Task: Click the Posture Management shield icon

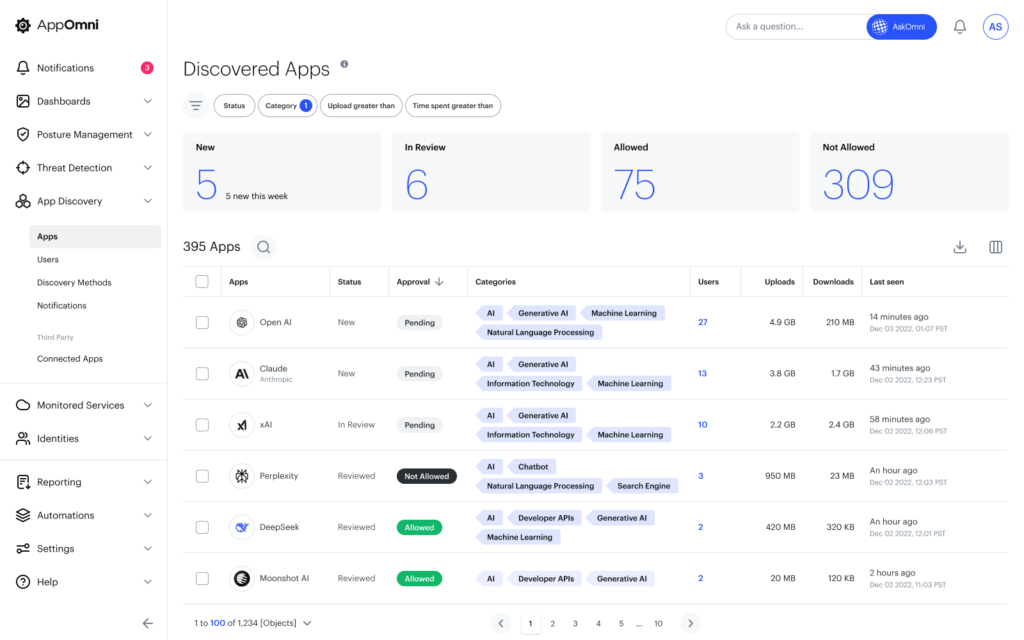Action: 23,135
